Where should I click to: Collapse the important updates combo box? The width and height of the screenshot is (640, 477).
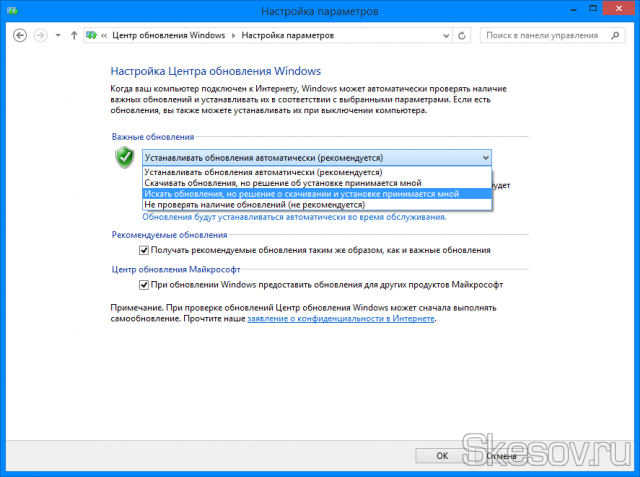click(485, 157)
